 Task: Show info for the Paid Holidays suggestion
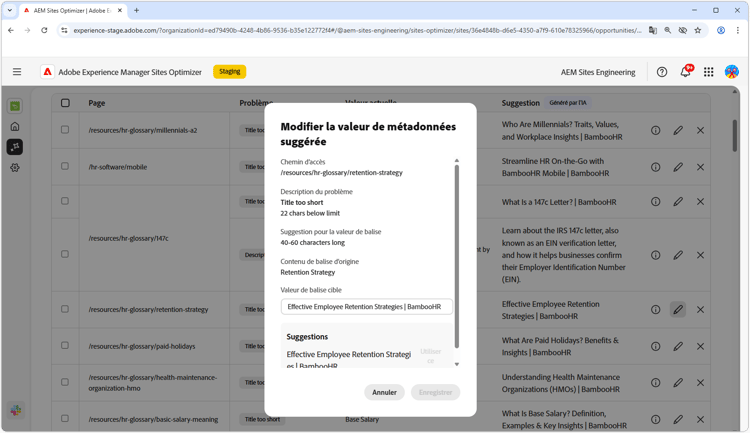coord(655,346)
